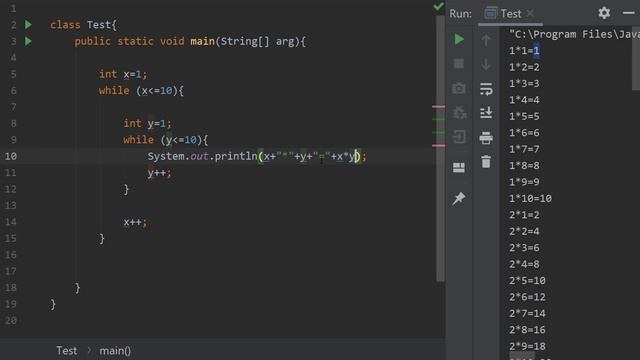Image resolution: width=640 pixels, height=360 pixels.
Task: Click on the System.out.println statement
Action: coord(257,156)
